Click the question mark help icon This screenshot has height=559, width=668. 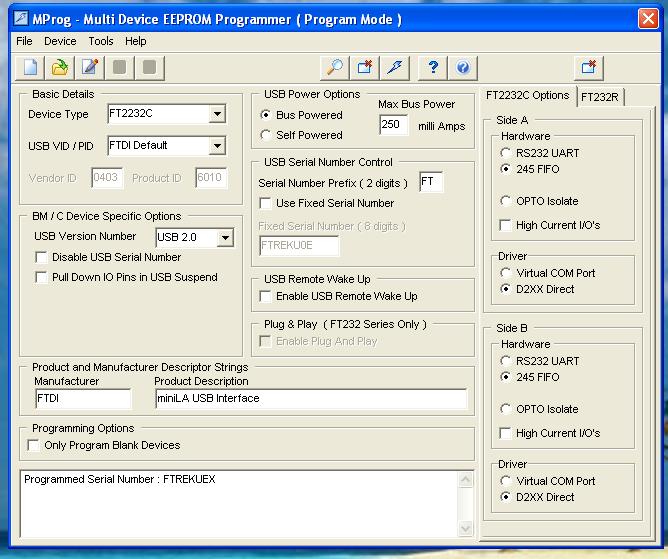coord(433,68)
